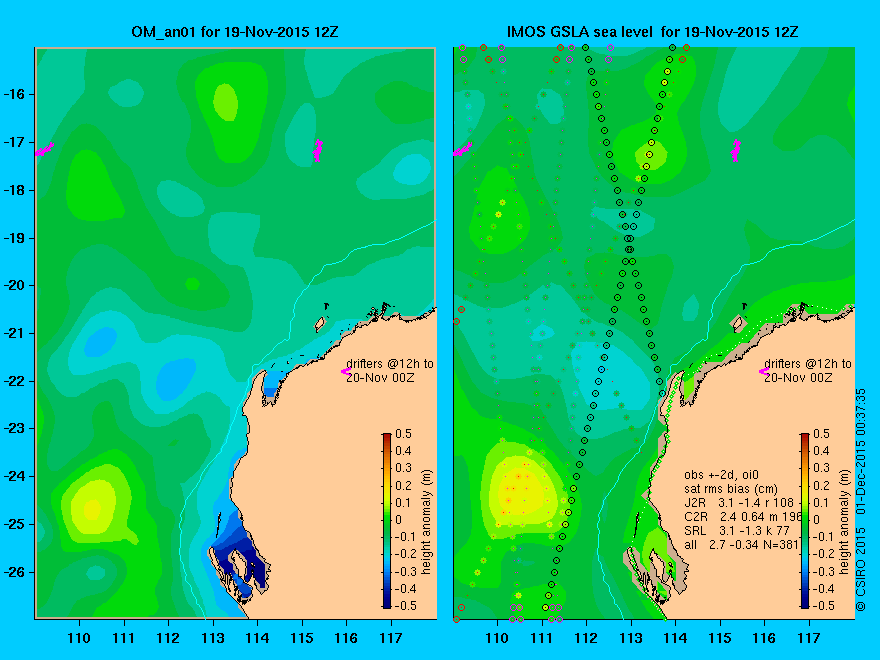Click the '-21' latitude axis label

(14, 333)
